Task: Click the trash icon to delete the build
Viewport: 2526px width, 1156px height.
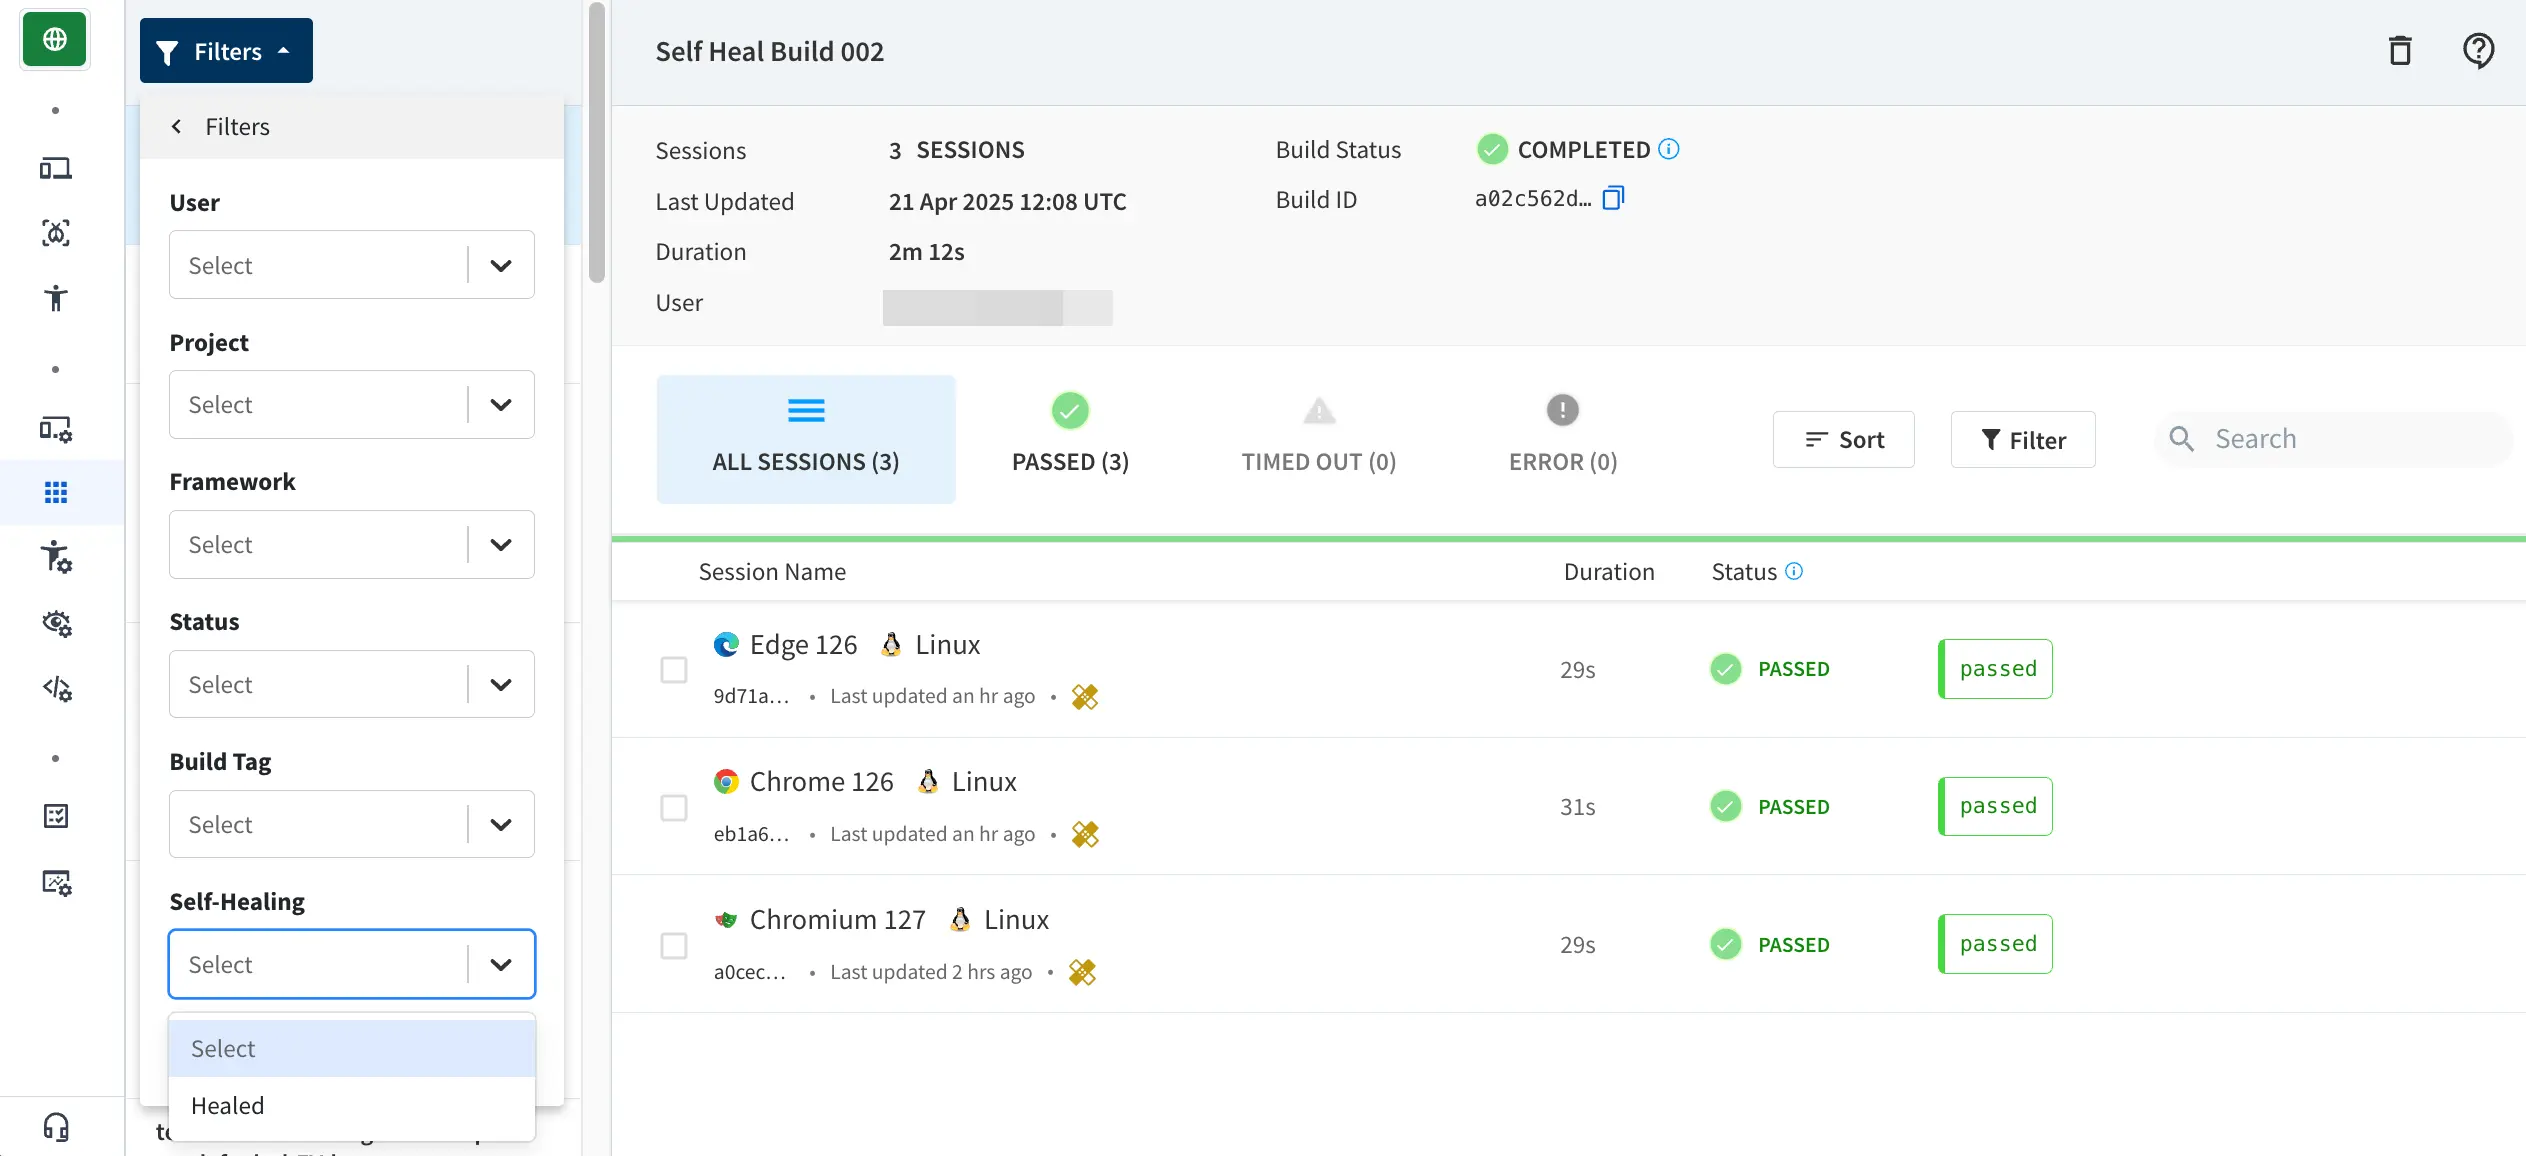Action: (2400, 50)
